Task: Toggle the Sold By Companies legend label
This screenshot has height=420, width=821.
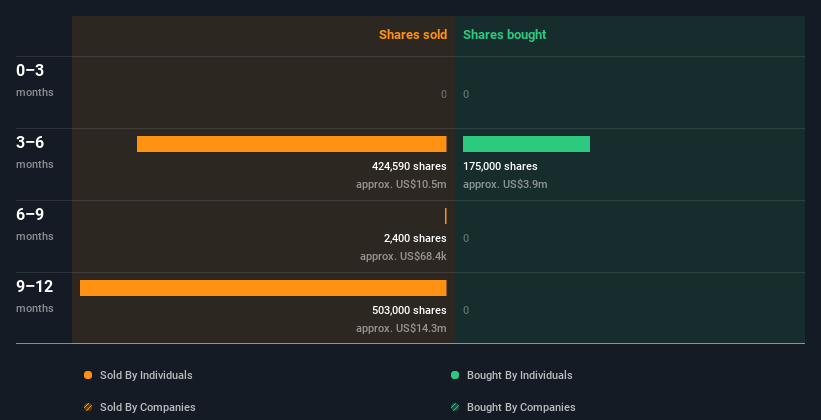Action: (148, 407)
